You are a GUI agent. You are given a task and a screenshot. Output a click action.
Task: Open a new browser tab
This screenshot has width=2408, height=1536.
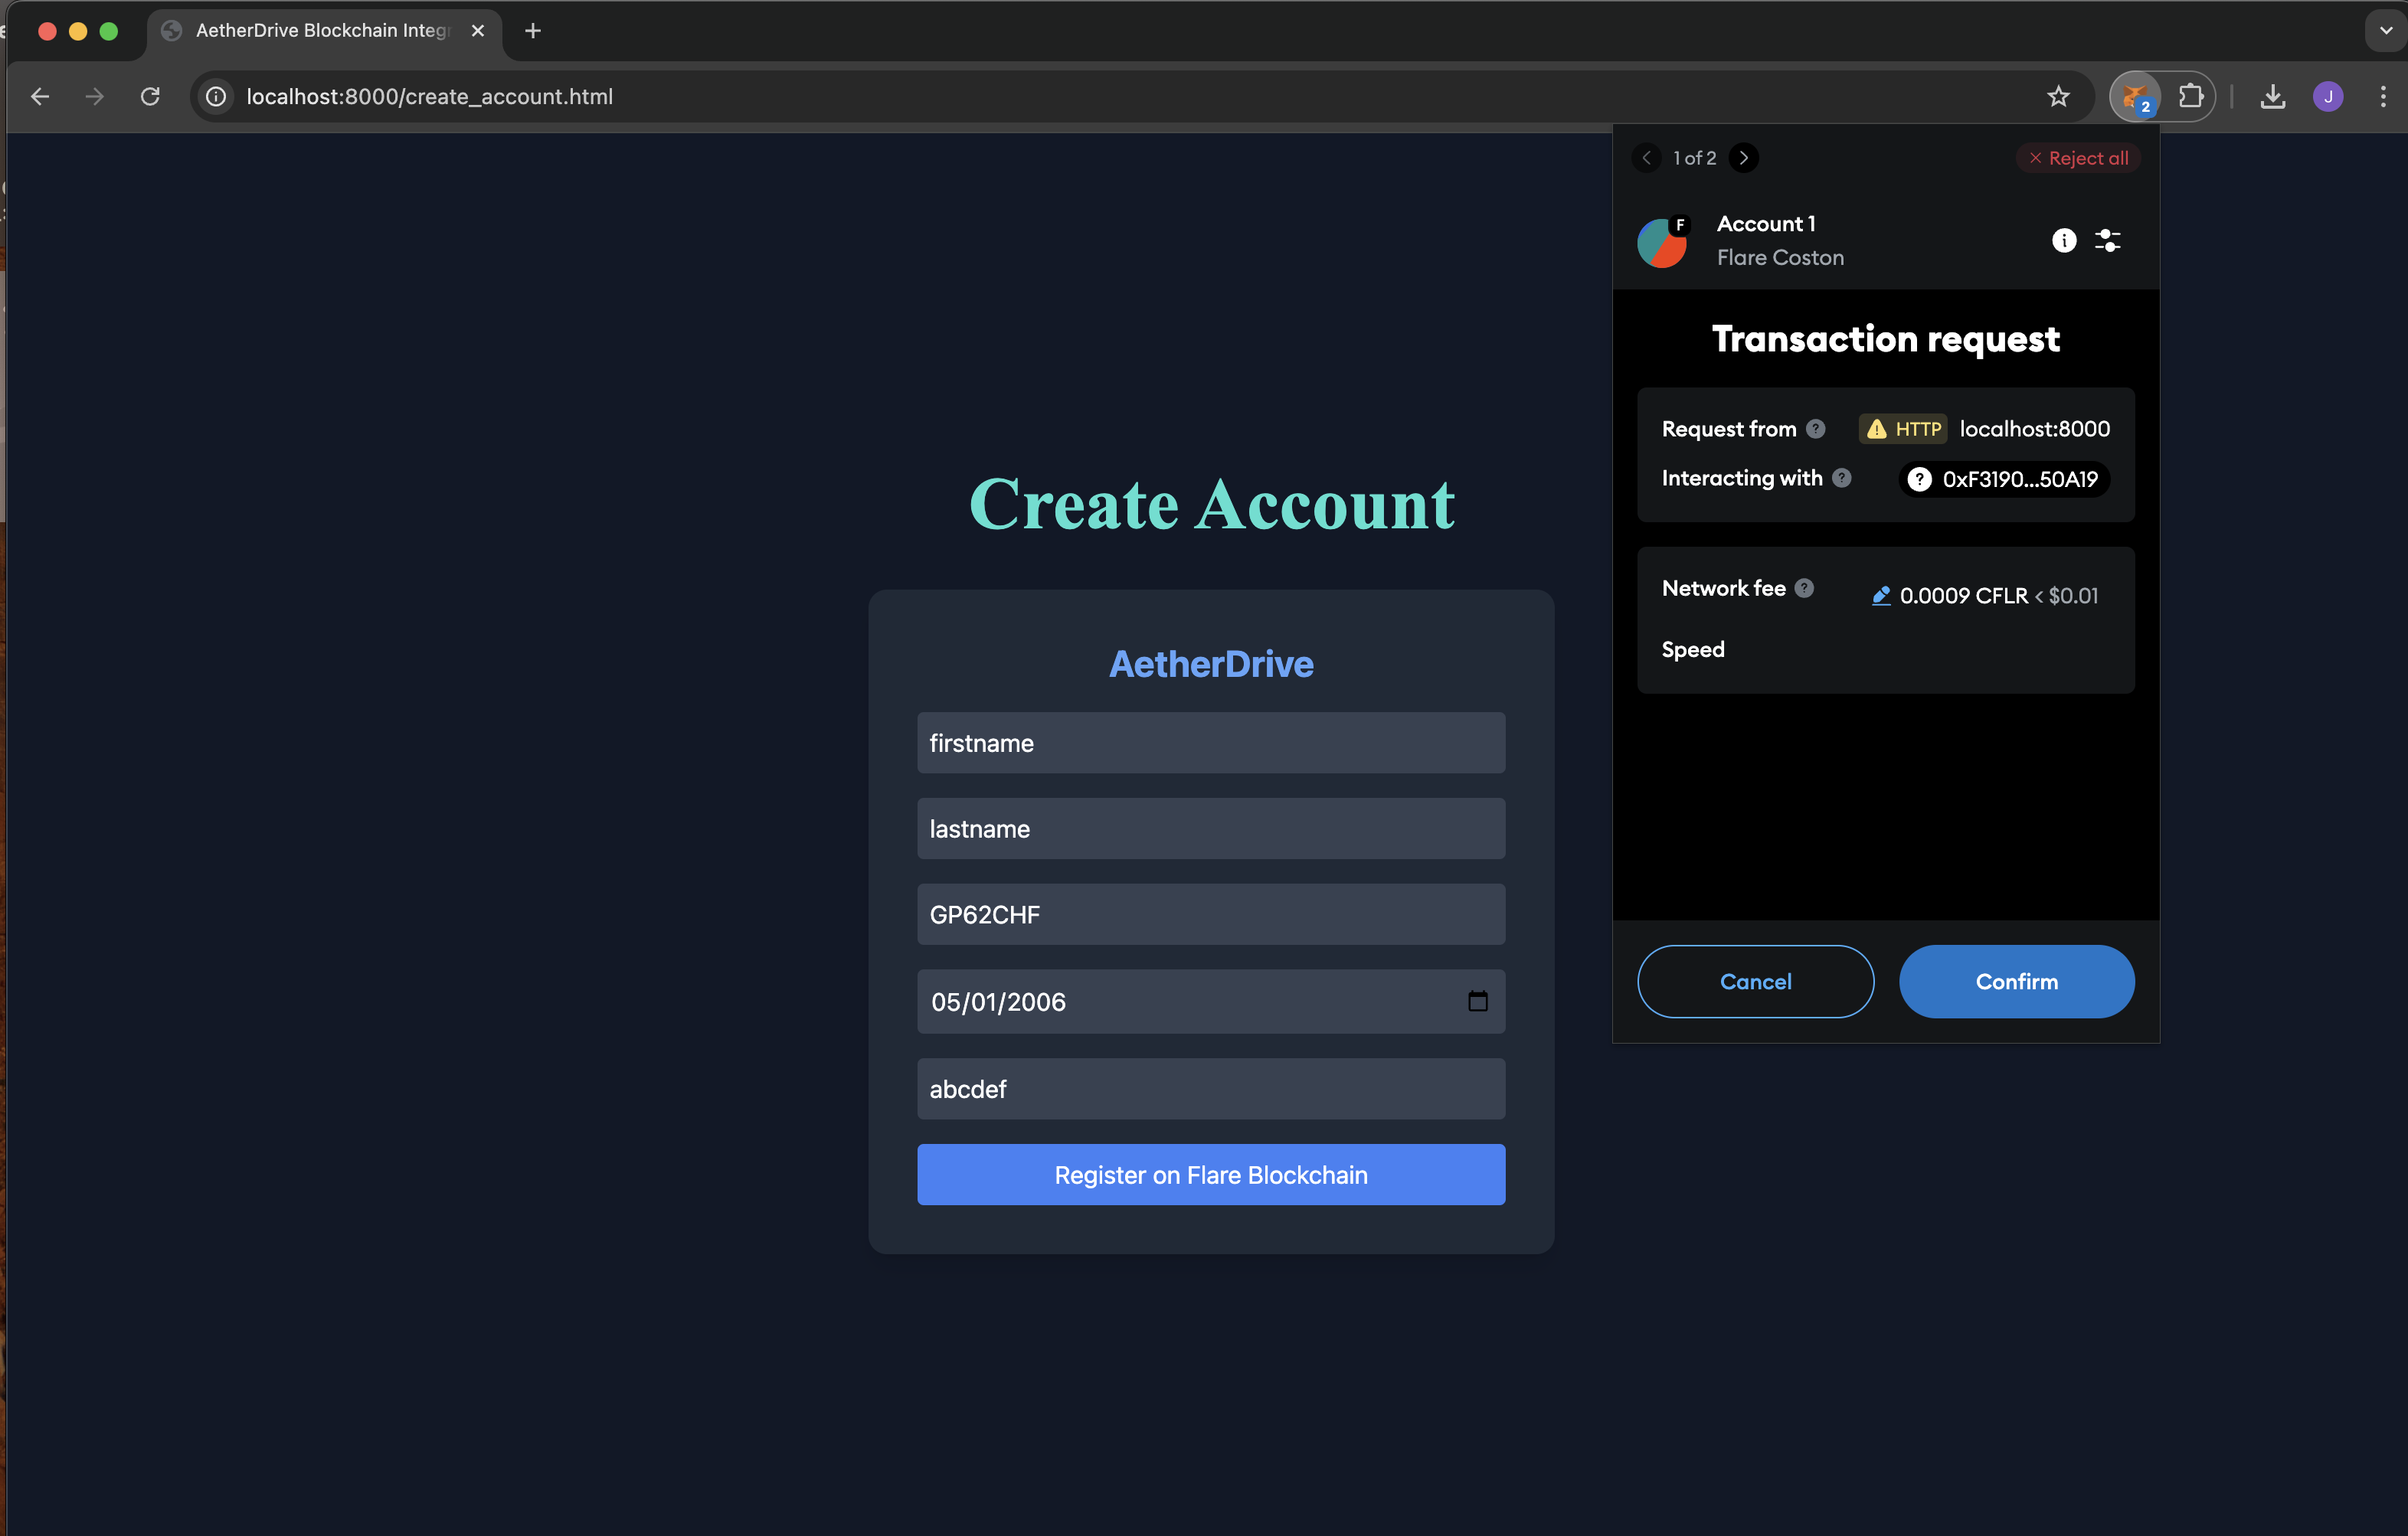[x=533, y=31]
